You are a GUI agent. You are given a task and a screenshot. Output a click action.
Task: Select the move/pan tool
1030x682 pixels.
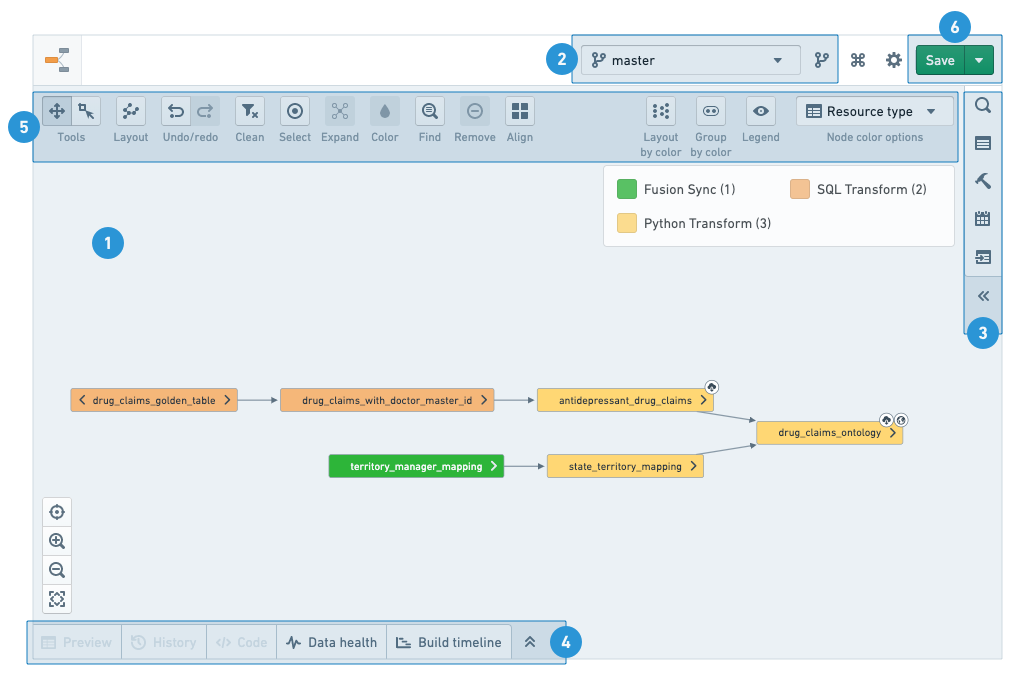pyautogui.click(x=57, y=111)
